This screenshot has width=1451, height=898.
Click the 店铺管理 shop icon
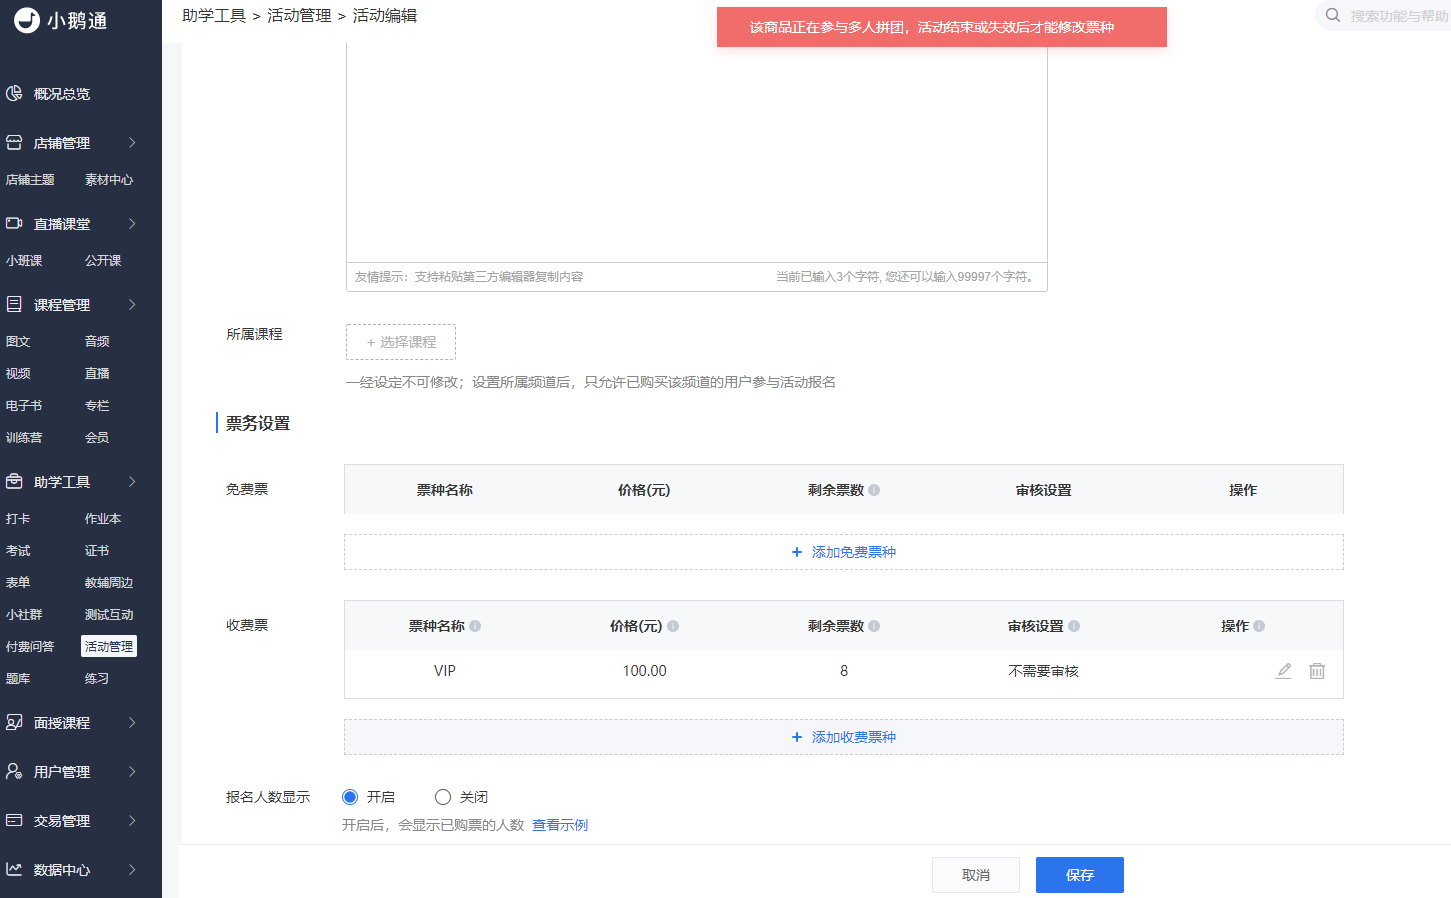pyautogui.click(x=14, y=142)
